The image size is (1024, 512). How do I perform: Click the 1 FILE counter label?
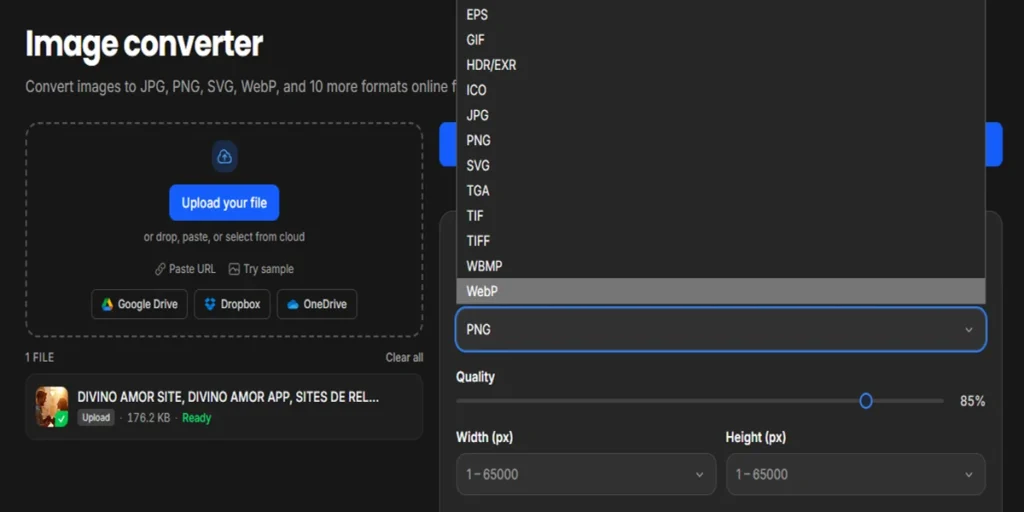(x=40, y=357)
